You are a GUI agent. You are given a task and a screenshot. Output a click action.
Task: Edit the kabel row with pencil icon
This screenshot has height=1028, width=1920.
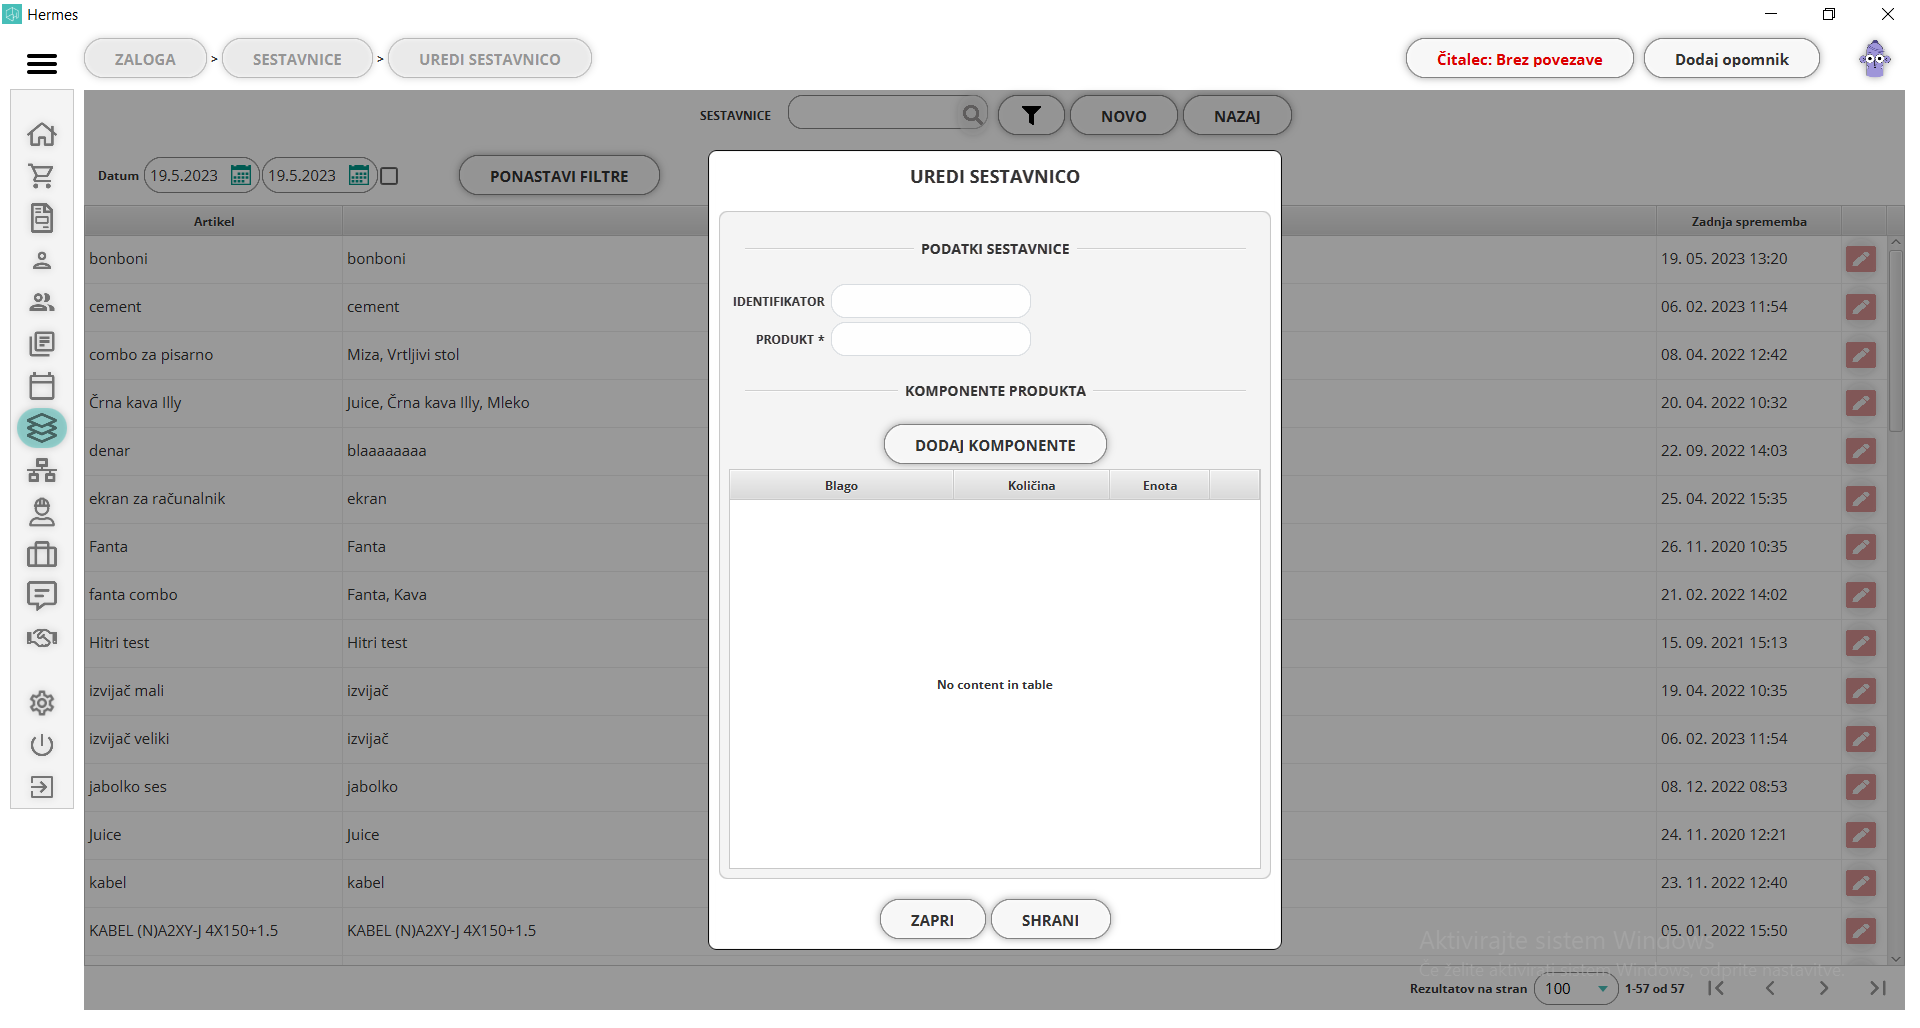click(1861, 883)
